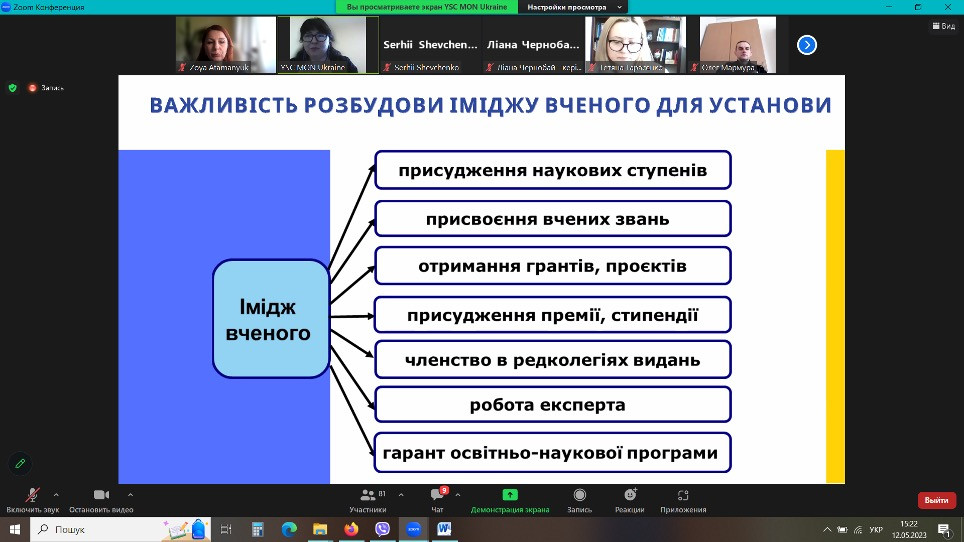
Task: Open the Чат chat panel
Action: [x=437, y=495]
